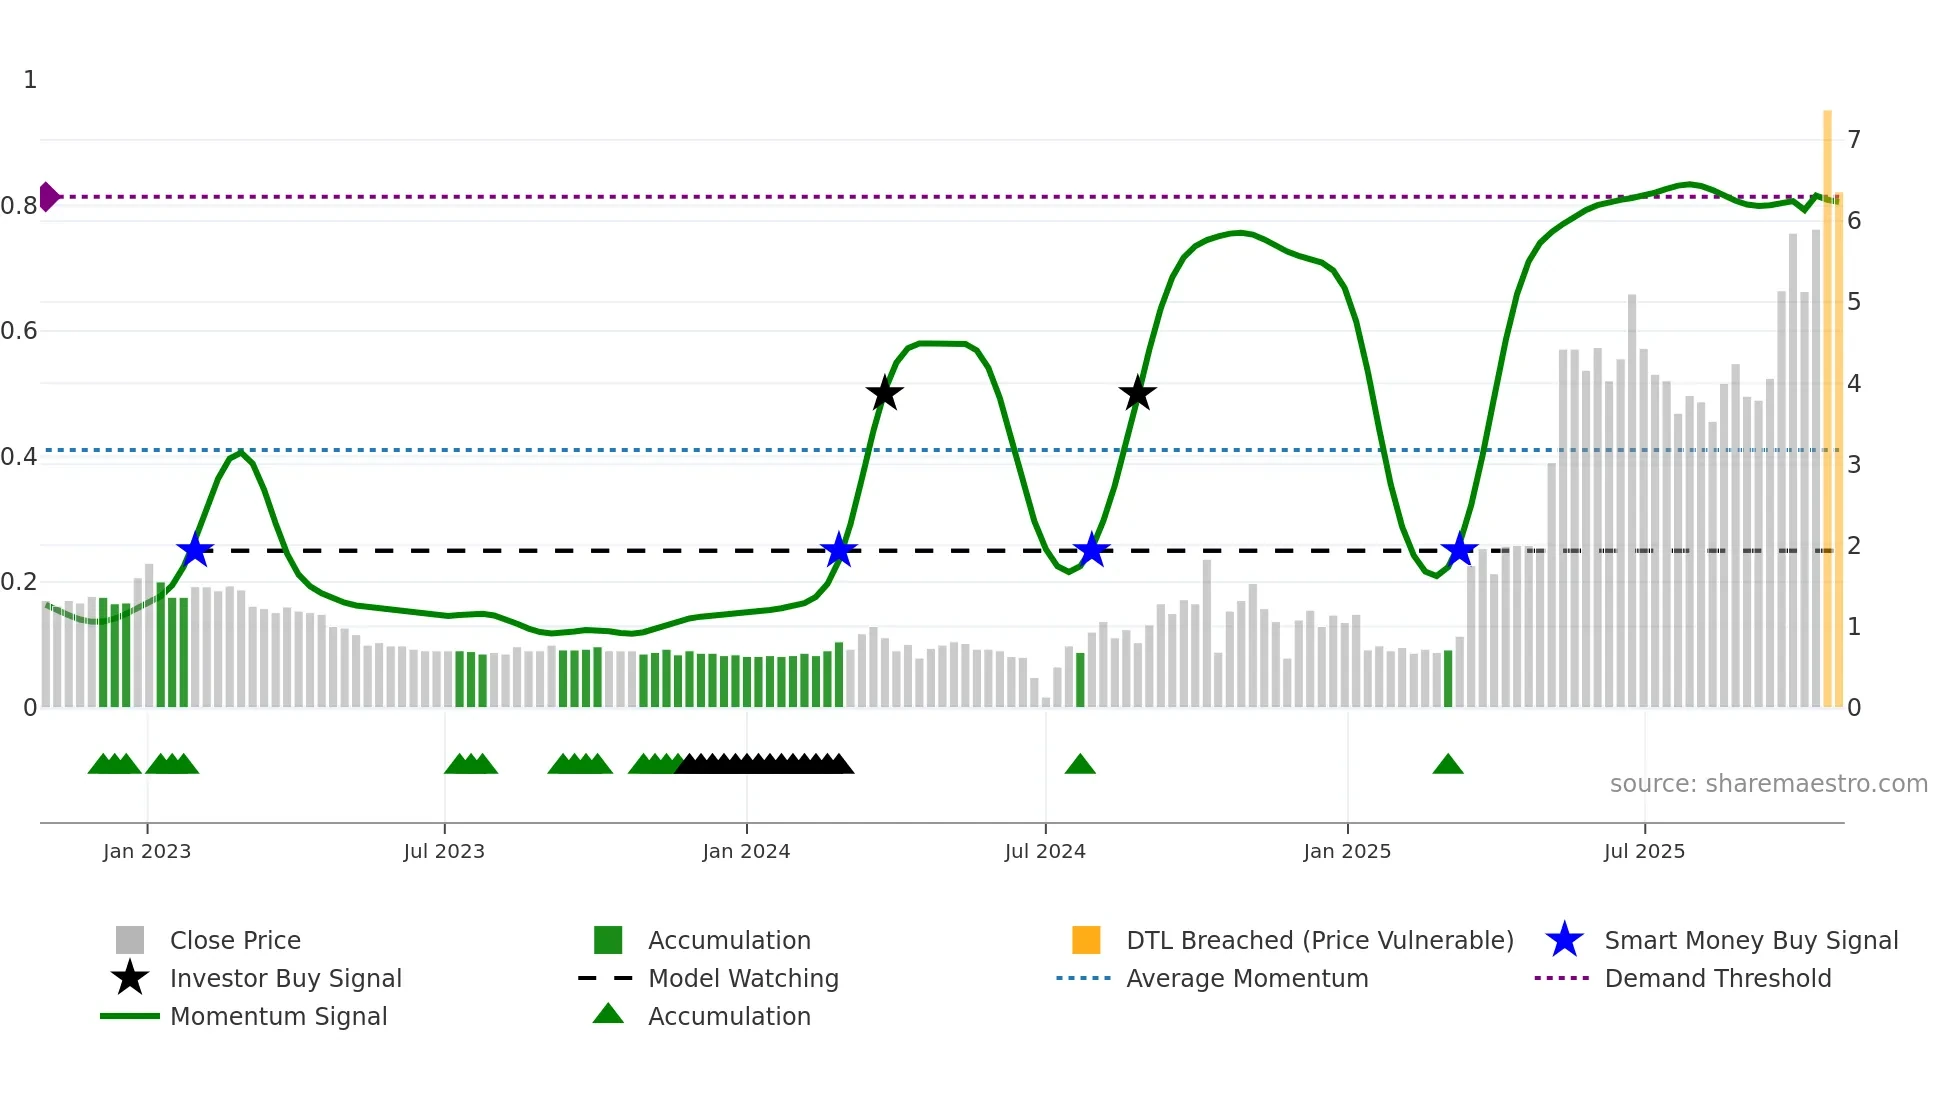Click the source: sharemaestro.com text
The image size is (1960, 1102).
tap(1768, 783)
